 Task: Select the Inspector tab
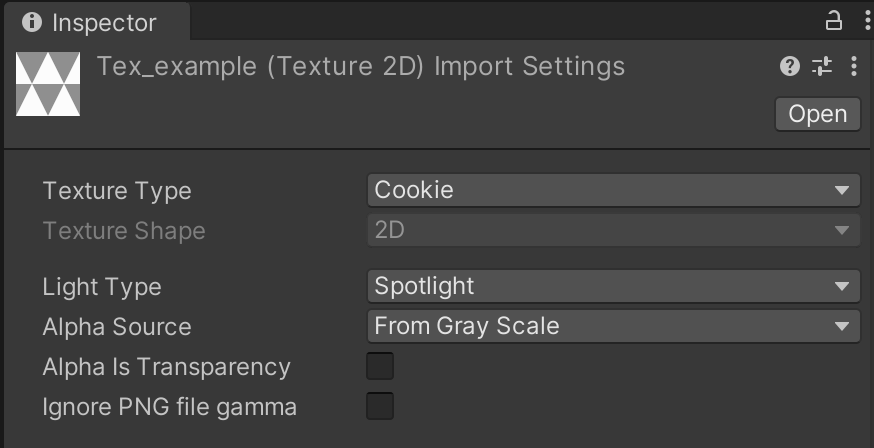[x=96, y=22]
